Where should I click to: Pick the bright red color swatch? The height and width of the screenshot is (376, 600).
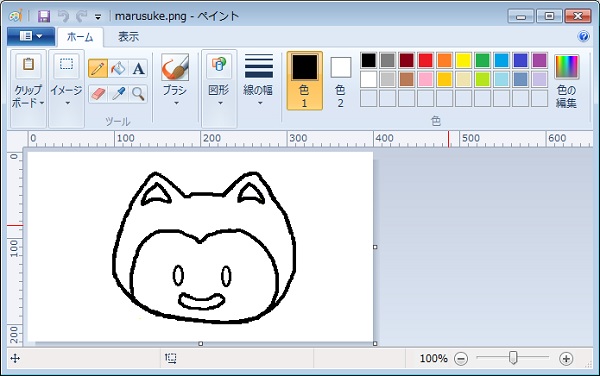pyautogui.click(x=426, y=60)
